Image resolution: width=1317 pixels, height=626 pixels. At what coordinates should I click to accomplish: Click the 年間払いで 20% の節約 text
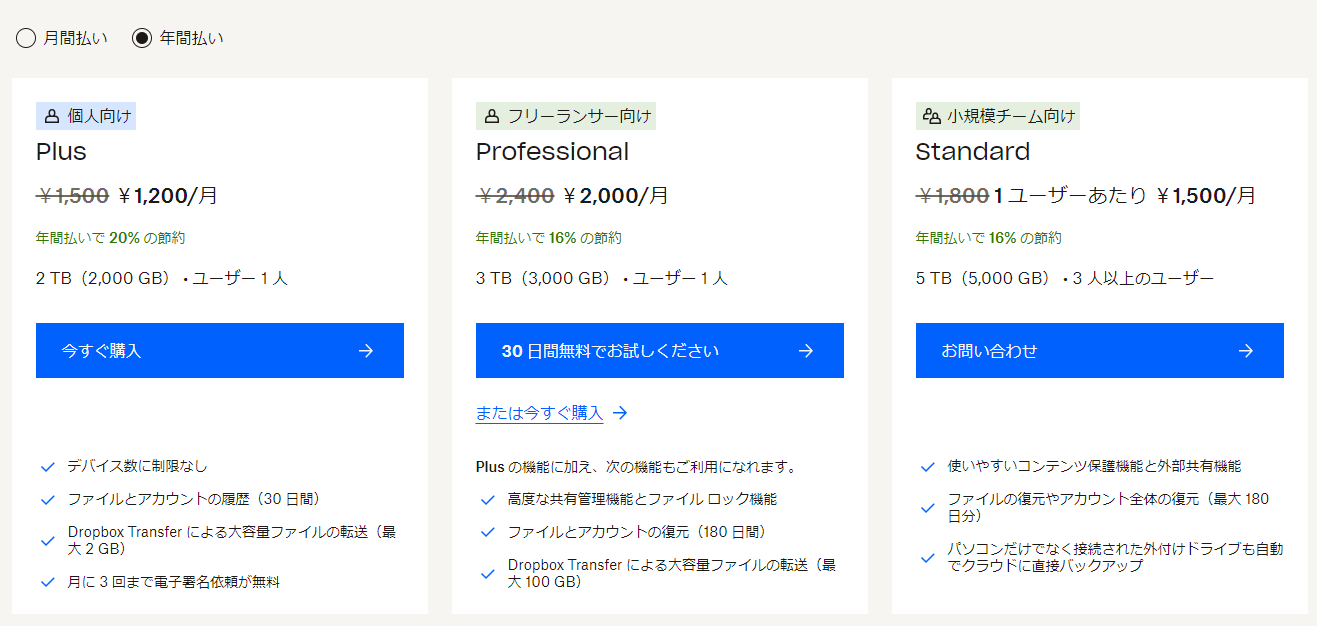point(110,238)
